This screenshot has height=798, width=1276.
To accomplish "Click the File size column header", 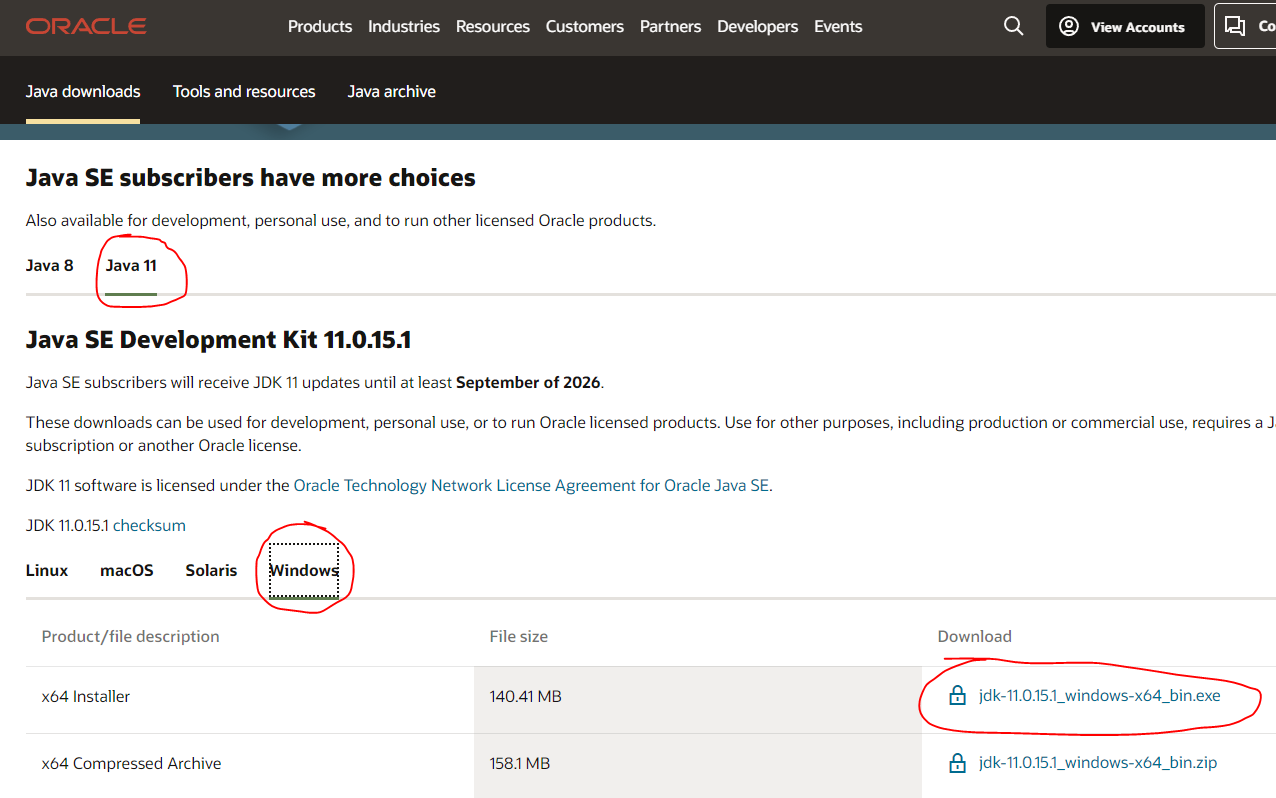I will click(x=519, y=636).
